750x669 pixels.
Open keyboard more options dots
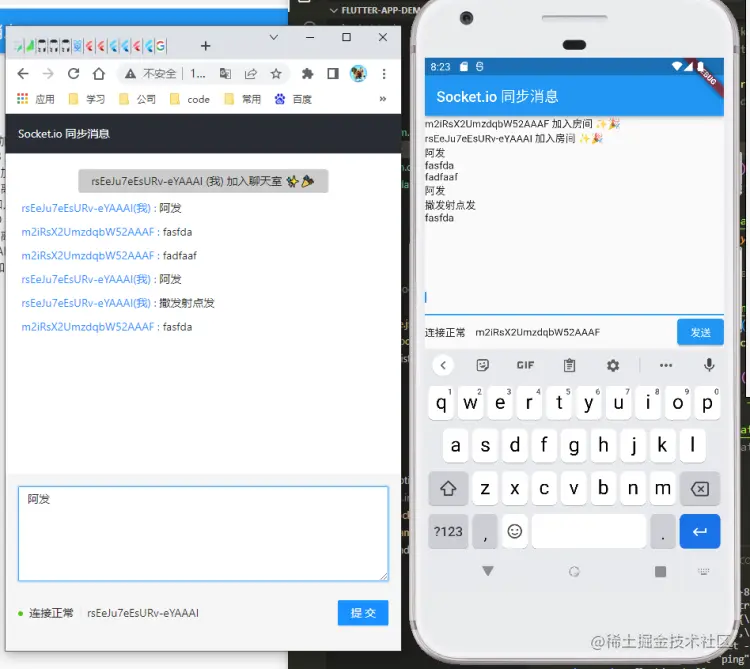click(666, 365)
